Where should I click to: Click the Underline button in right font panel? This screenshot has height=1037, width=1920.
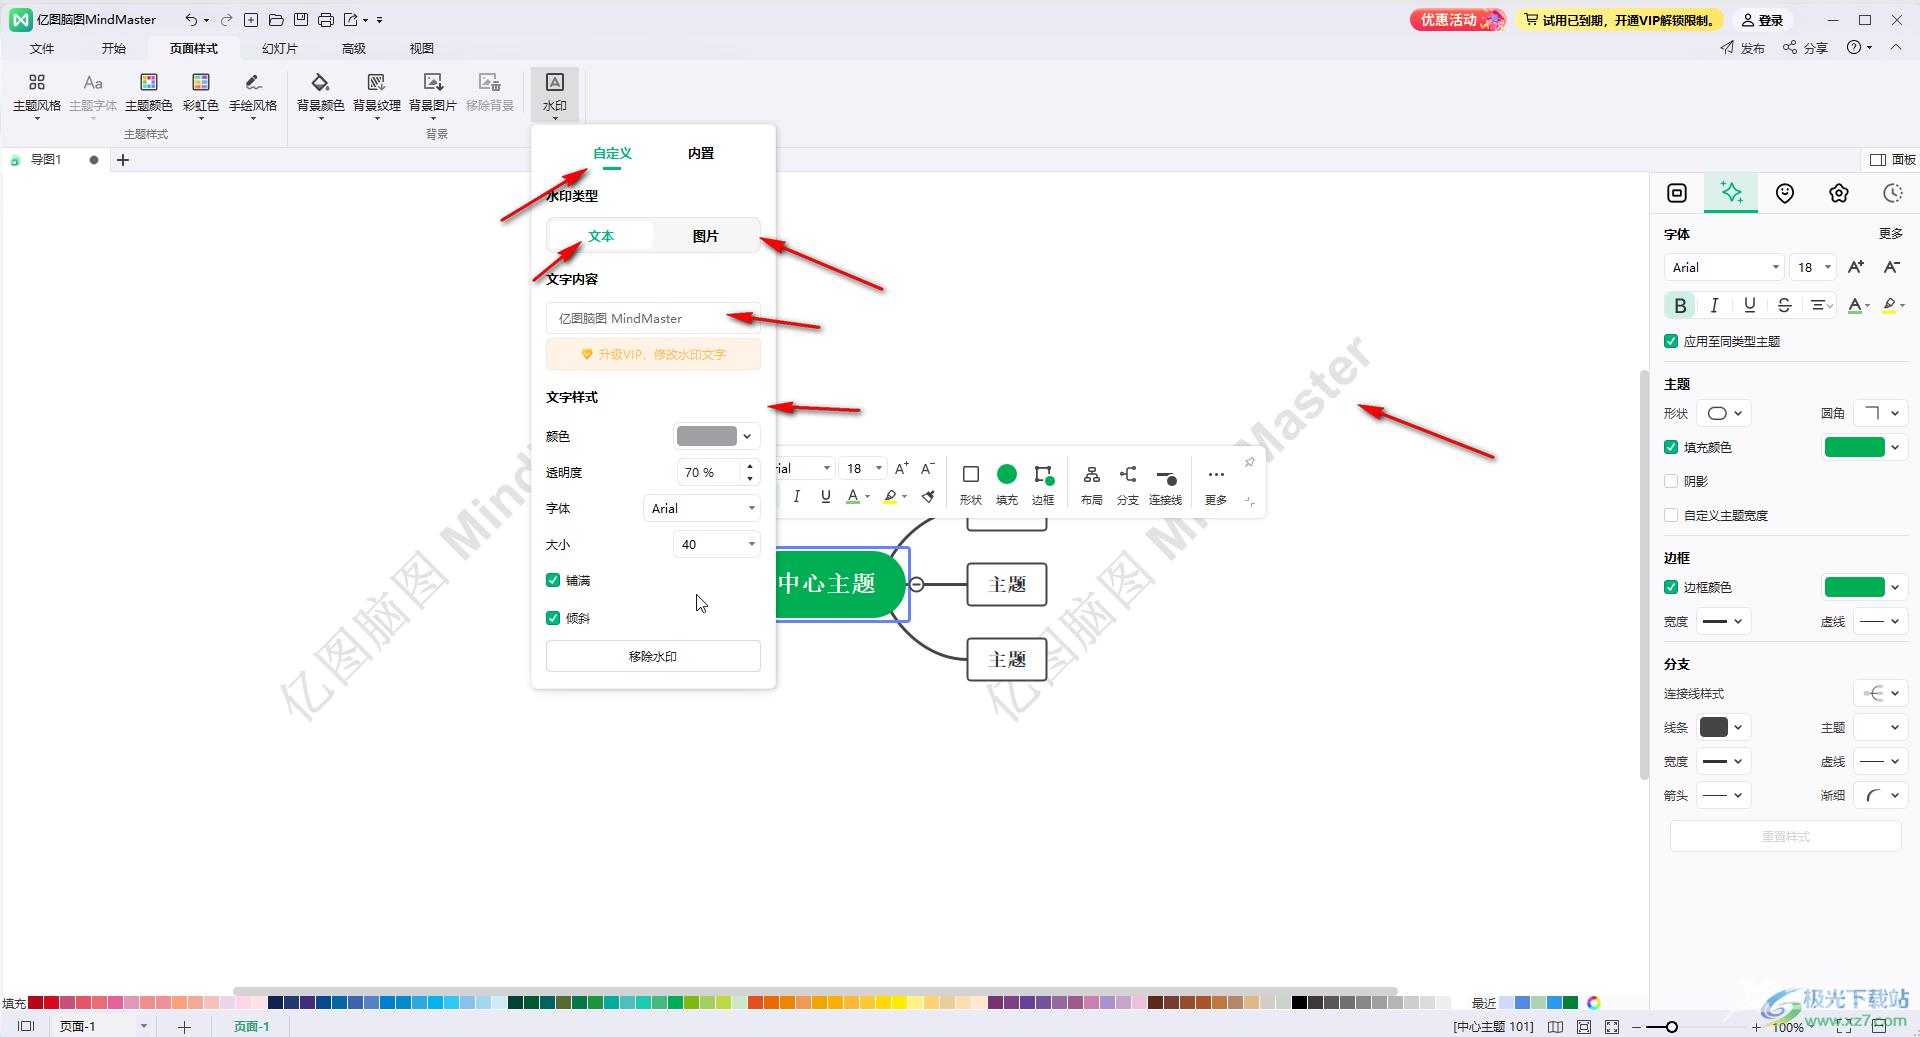[1749, 305]
